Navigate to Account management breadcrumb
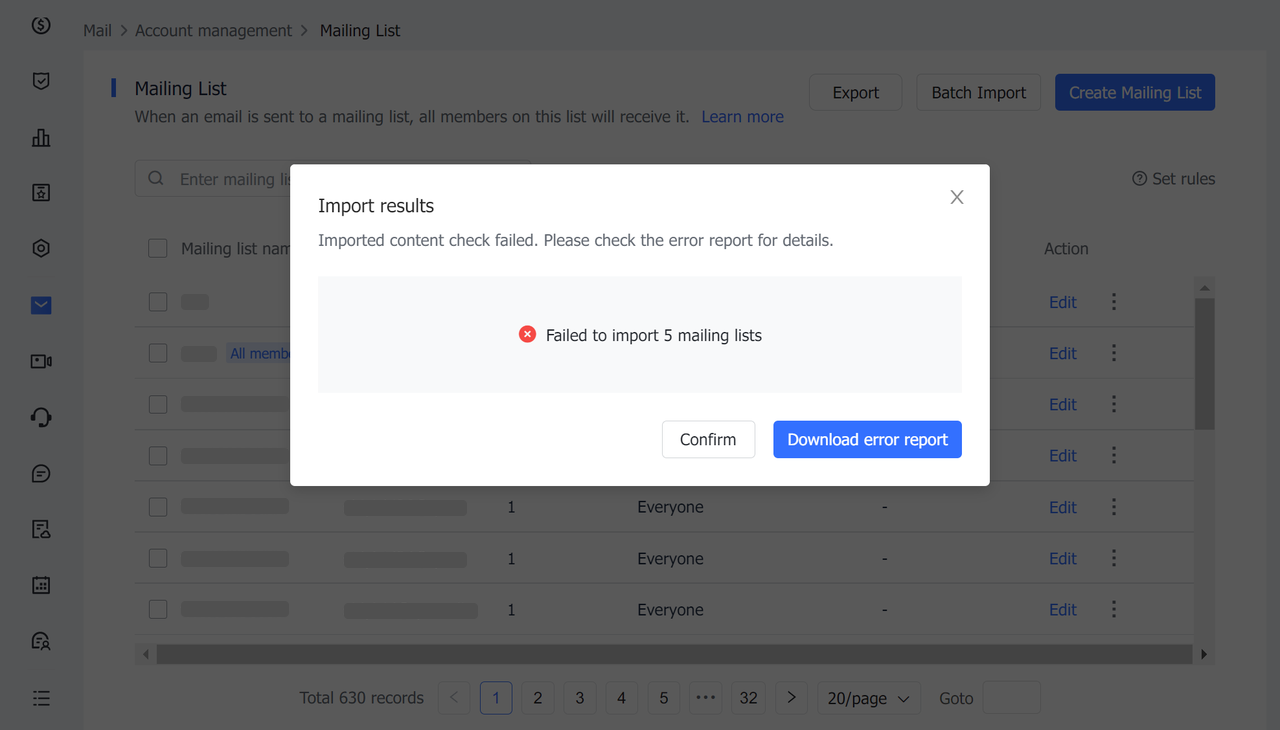This screenshot has height=730, width=1280. pos(213,30)
